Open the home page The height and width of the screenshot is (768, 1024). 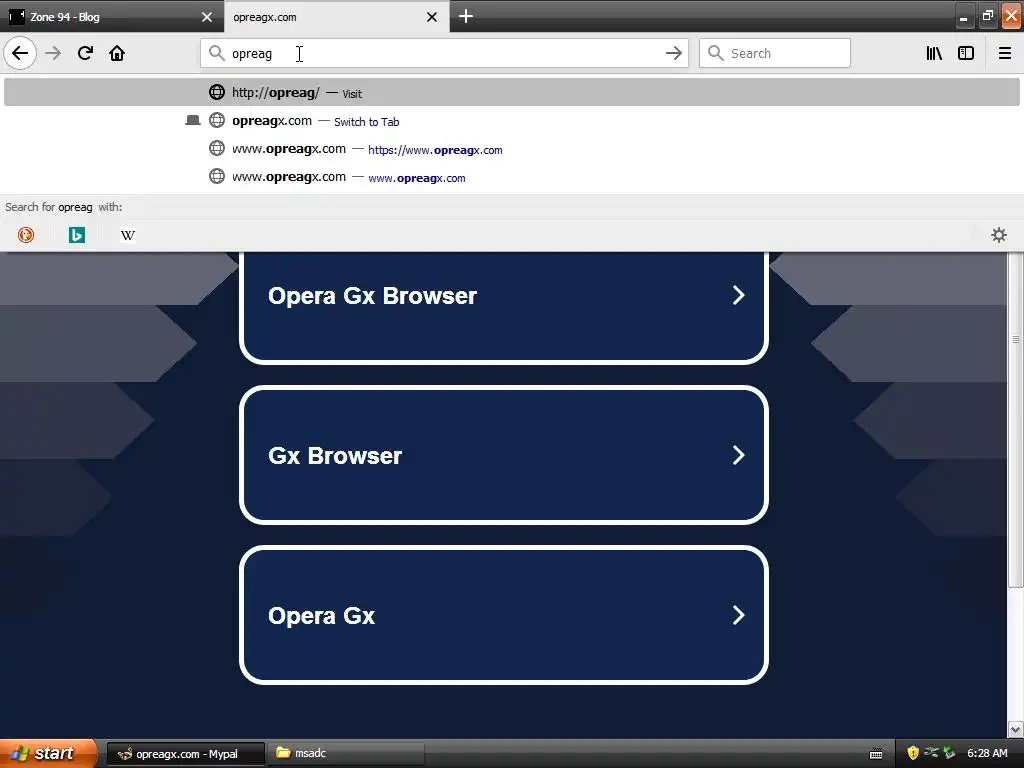[x=117, y=53]
